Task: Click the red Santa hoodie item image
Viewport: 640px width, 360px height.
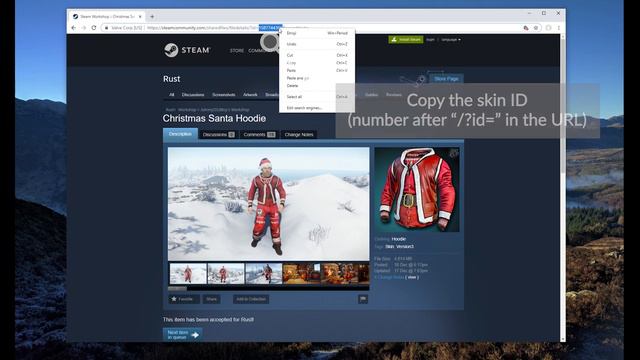Action: (417, 190)
